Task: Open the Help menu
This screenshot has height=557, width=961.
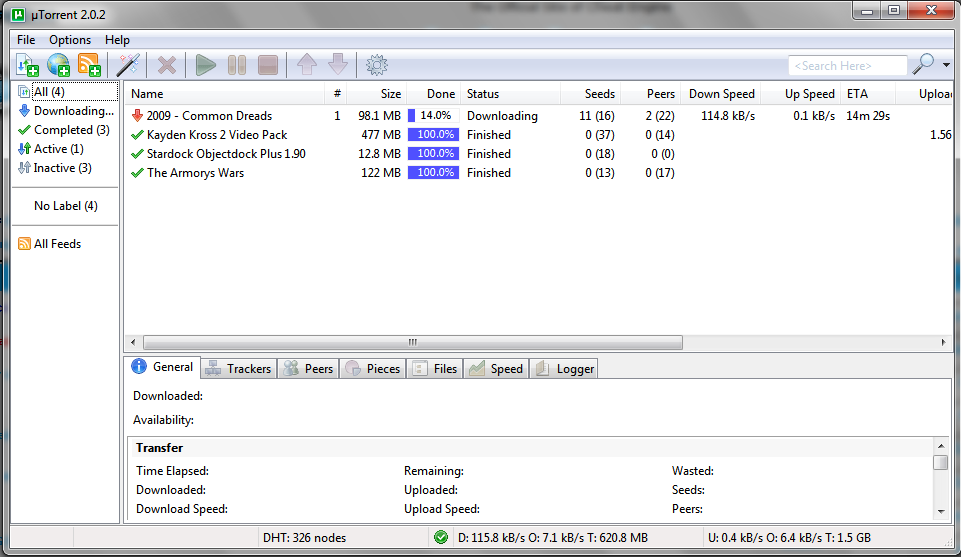Action: pyautogui.click(x=117, y=40)
